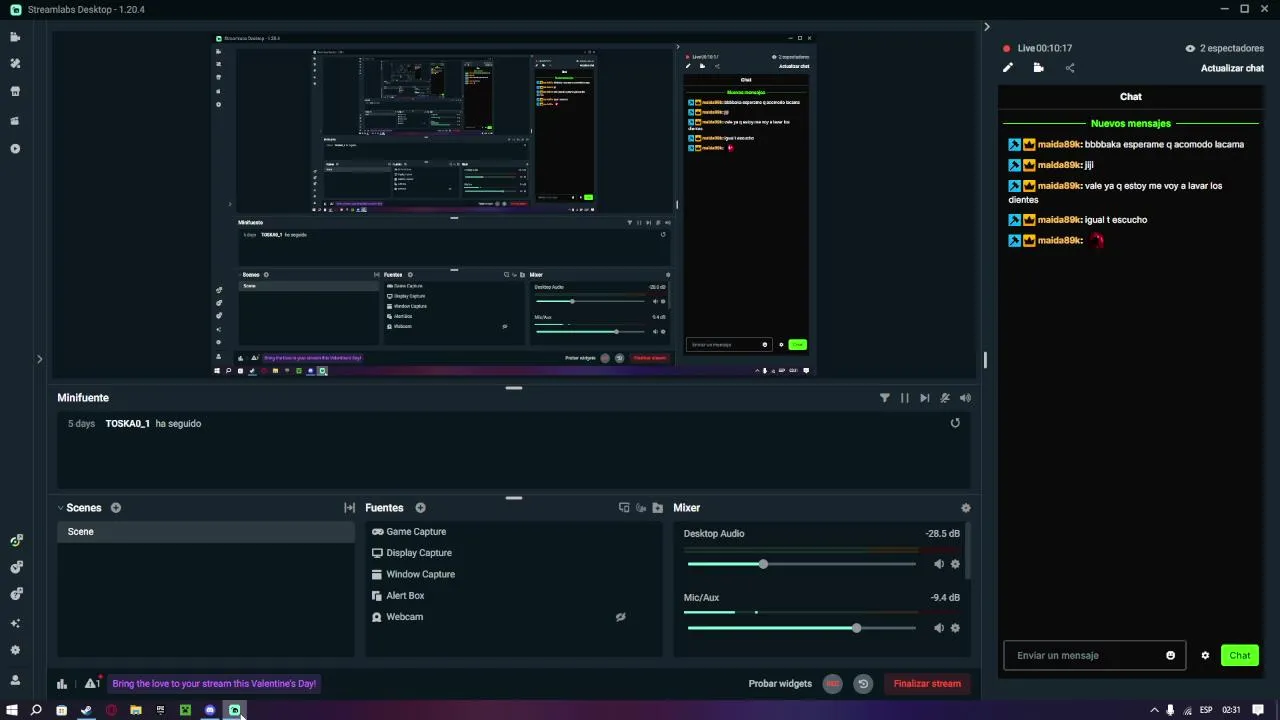Click the guest cam icon in Fuentes header

point(641,508)
